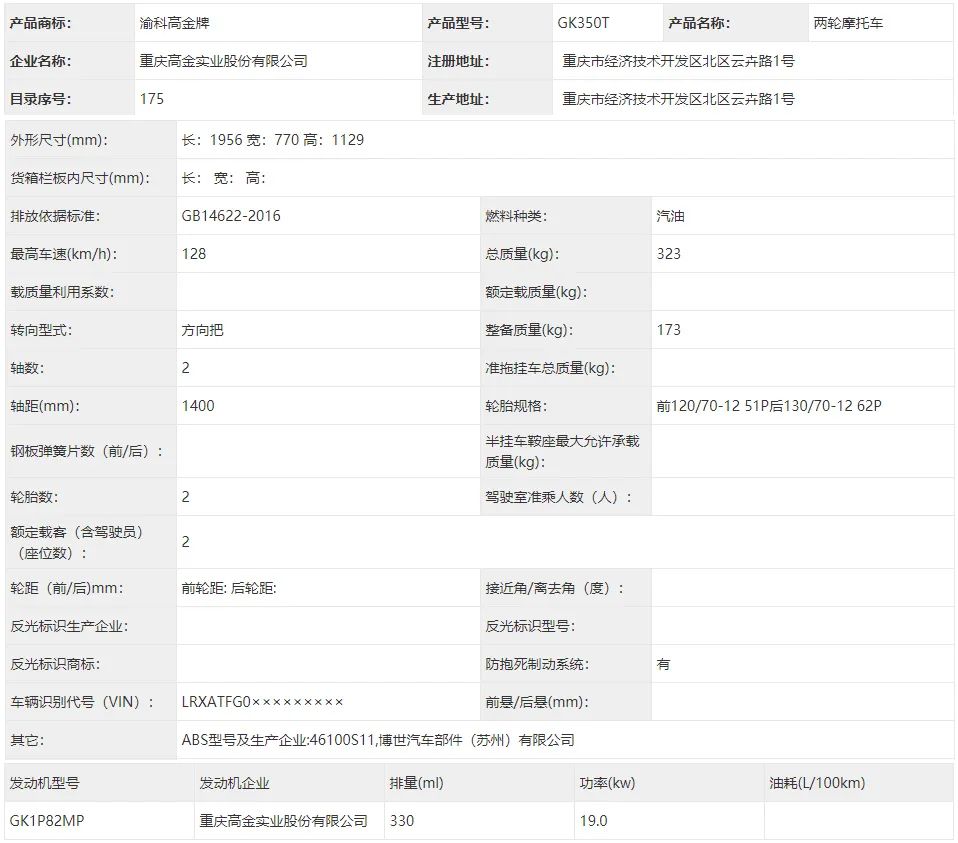Click the 前悬/后悬(mm) label

[537, 702]
